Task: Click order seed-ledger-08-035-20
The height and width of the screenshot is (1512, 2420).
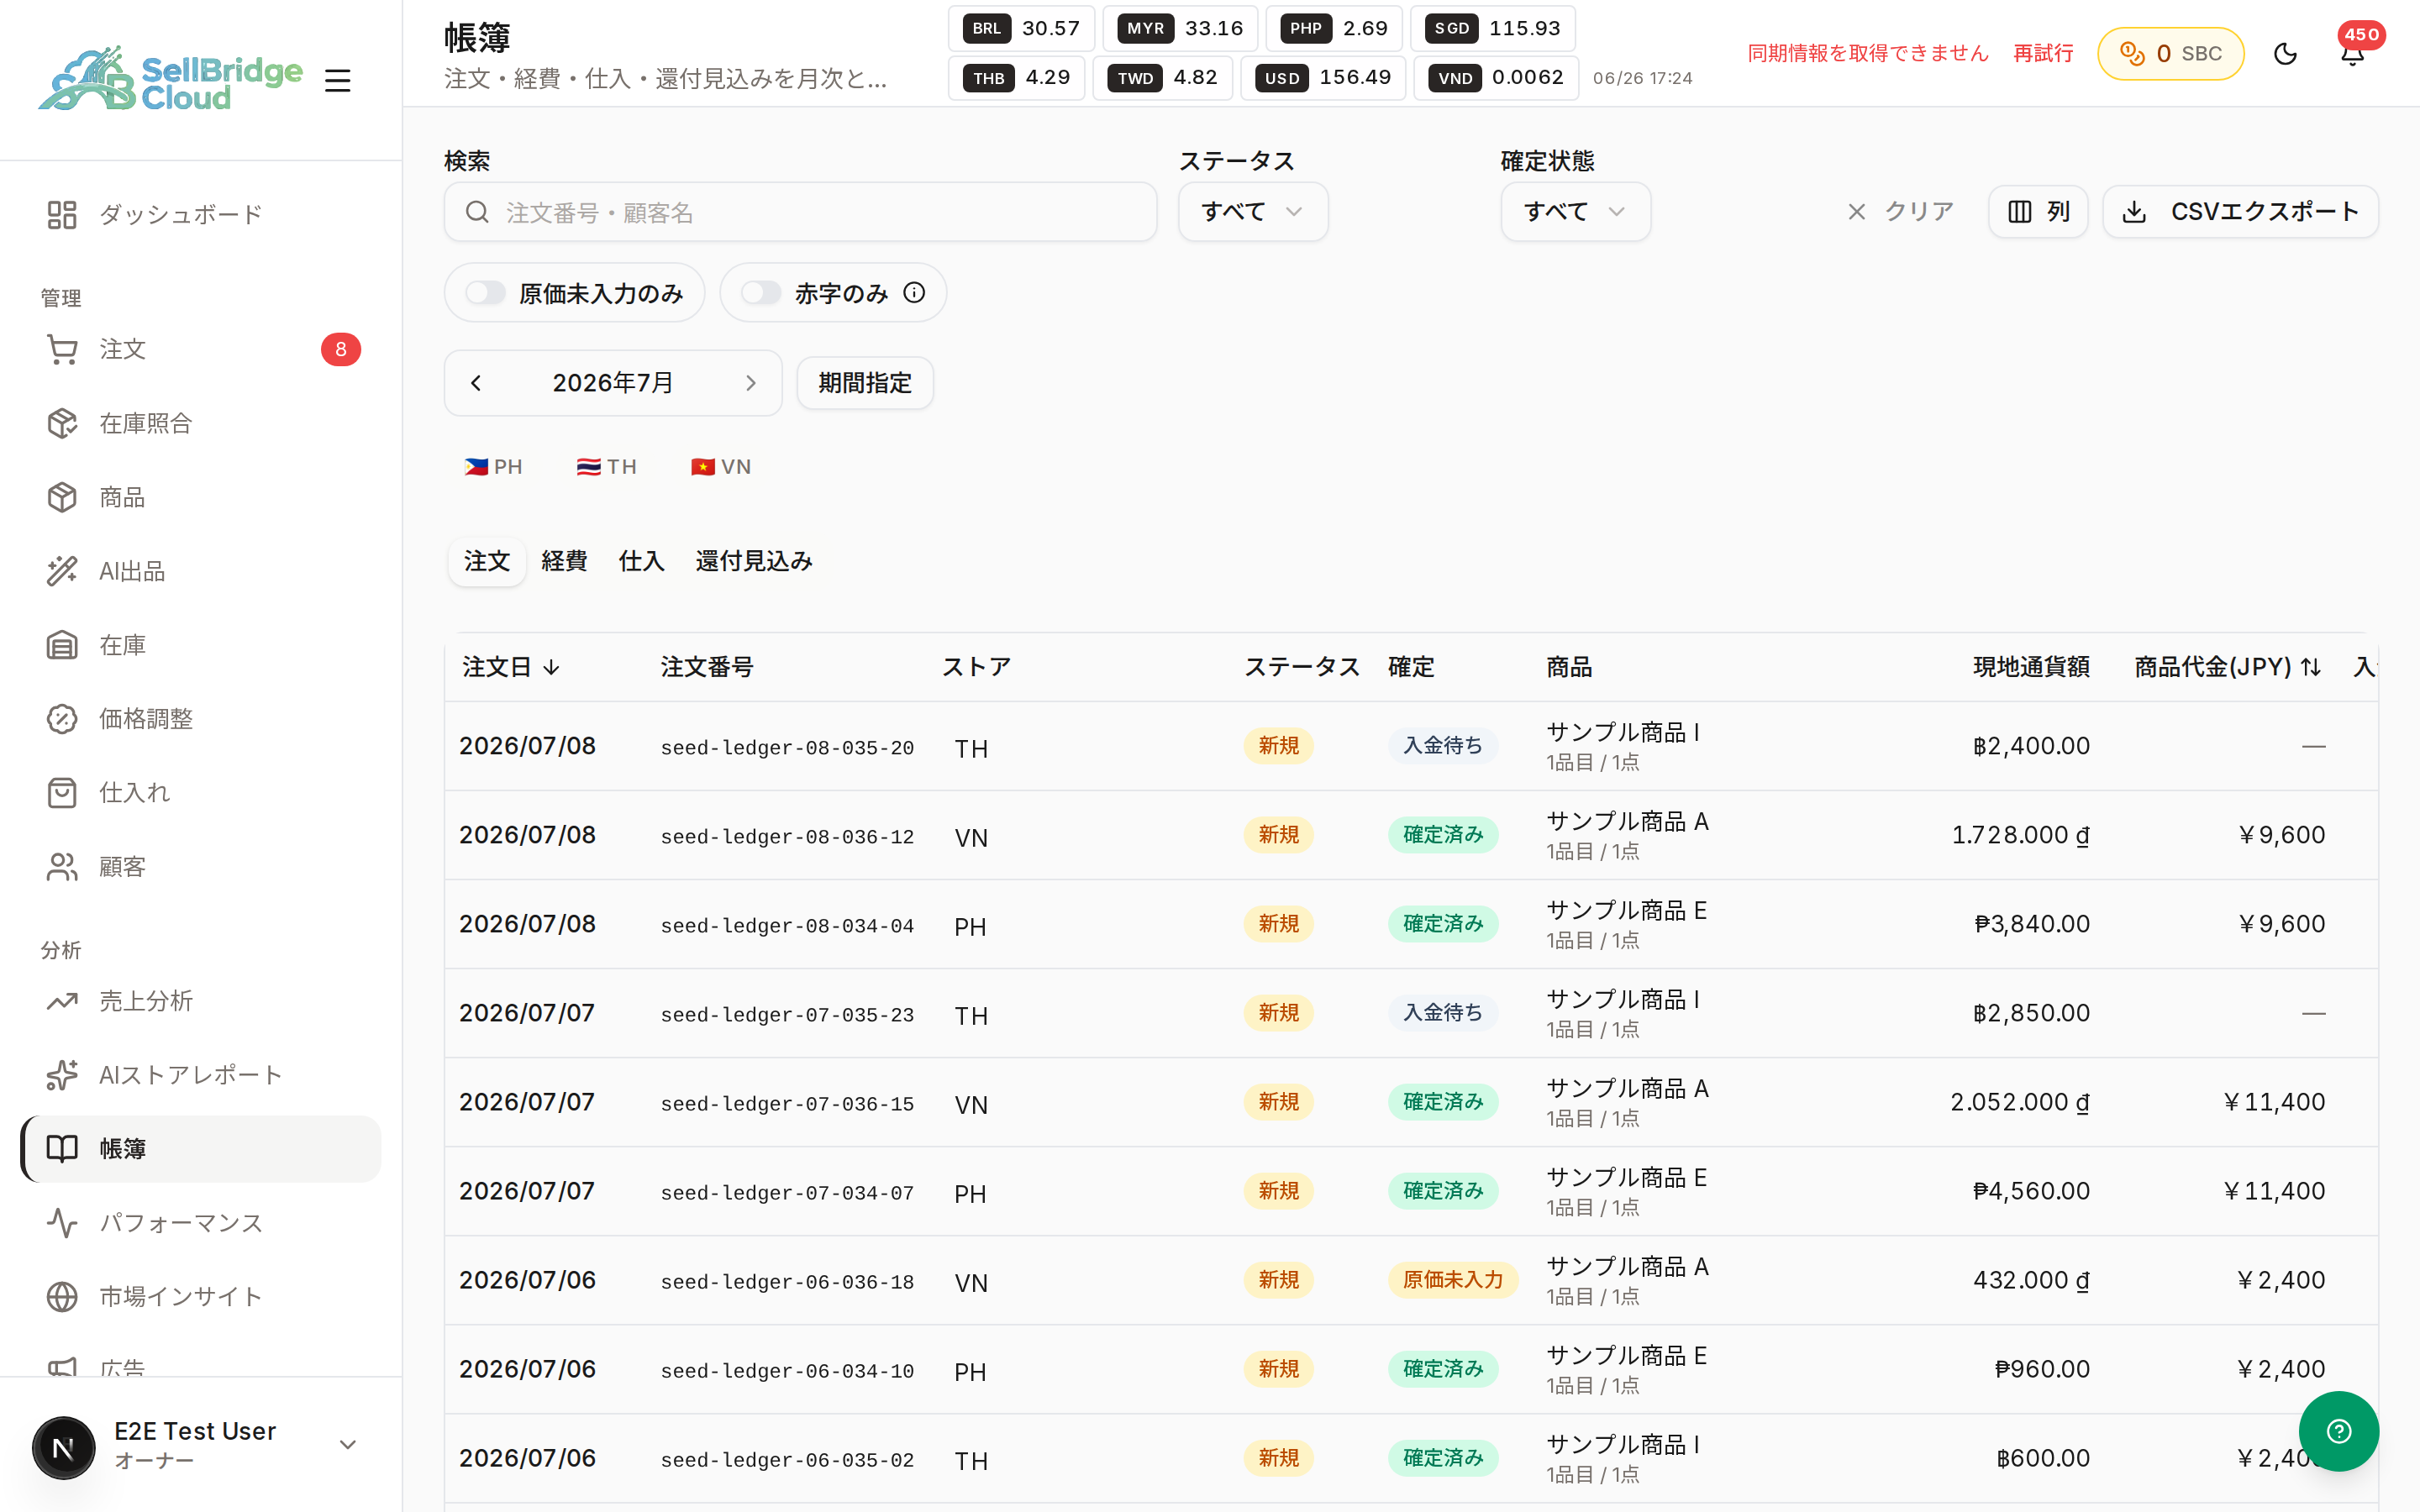Action: pos(787,748)
